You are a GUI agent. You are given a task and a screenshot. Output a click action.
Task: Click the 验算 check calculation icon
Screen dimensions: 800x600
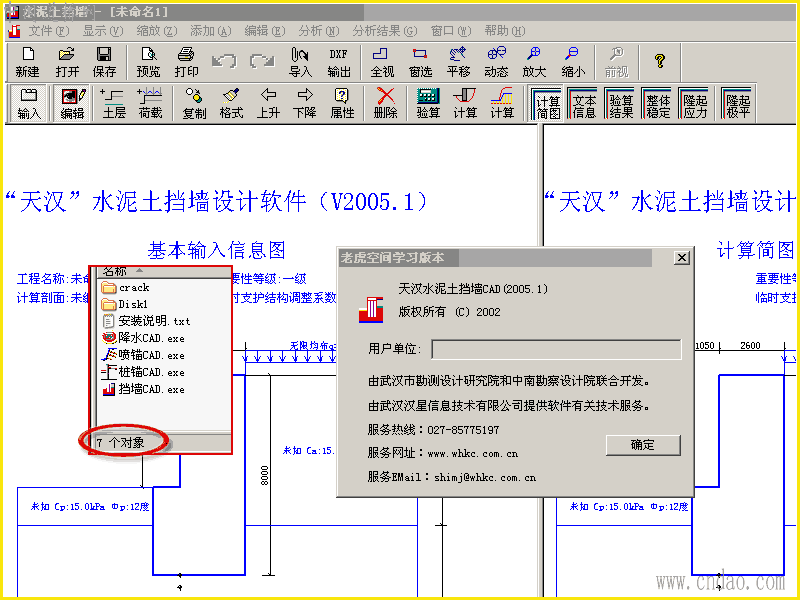[x=428, y=103]
